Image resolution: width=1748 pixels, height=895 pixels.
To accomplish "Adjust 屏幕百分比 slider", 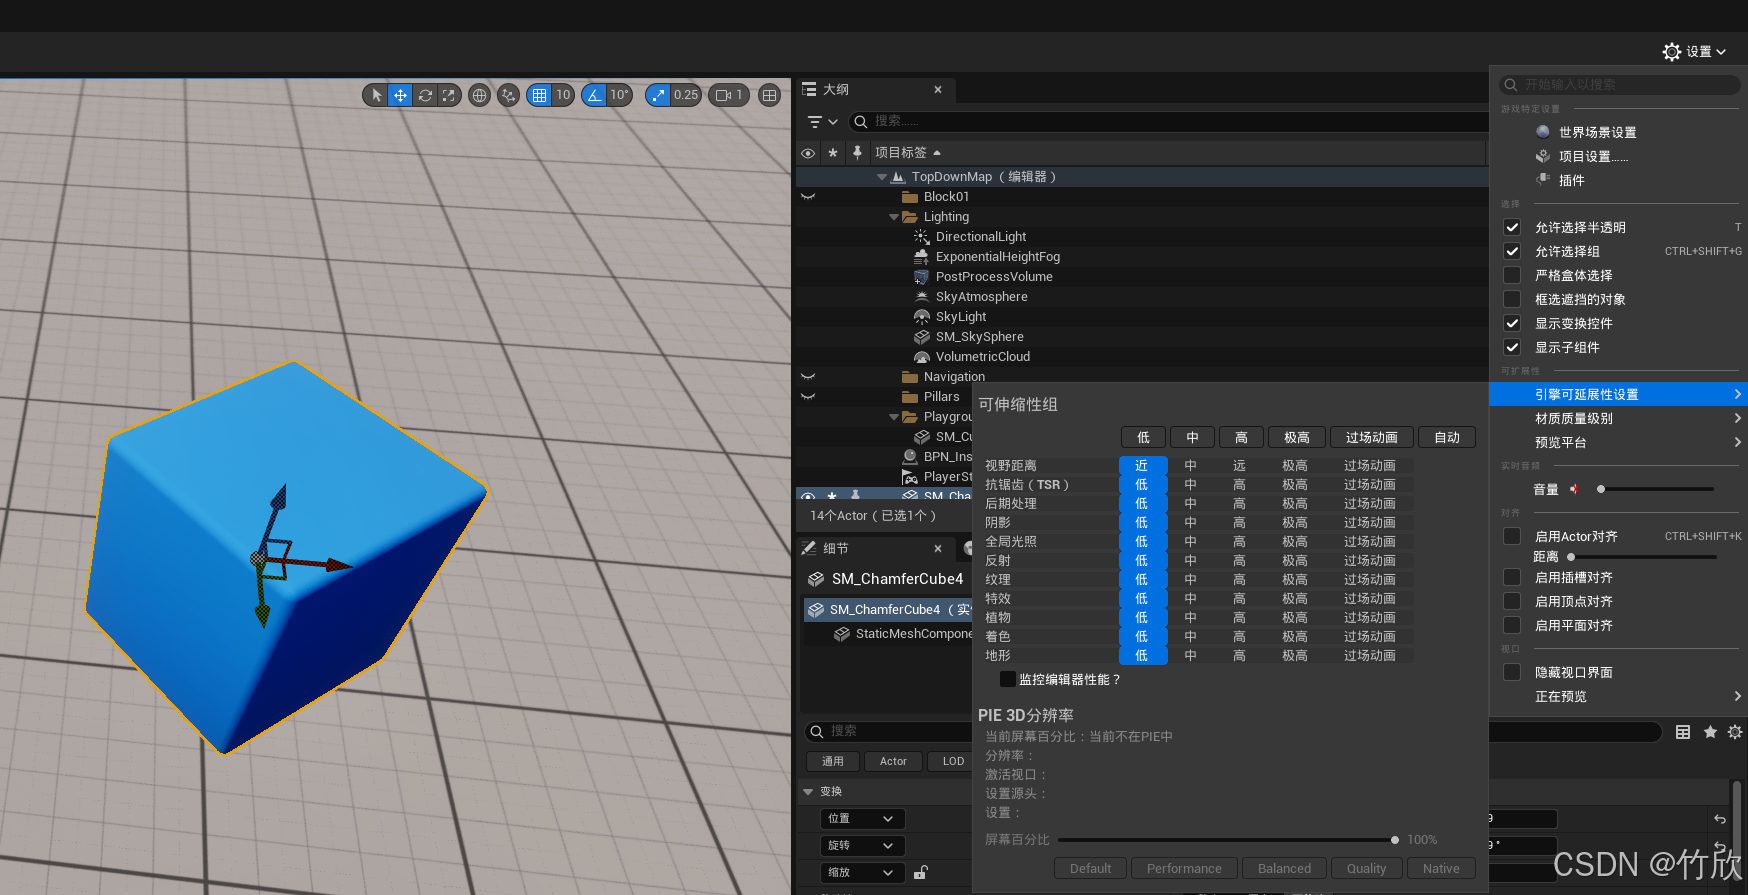I will pos(1227,840).
